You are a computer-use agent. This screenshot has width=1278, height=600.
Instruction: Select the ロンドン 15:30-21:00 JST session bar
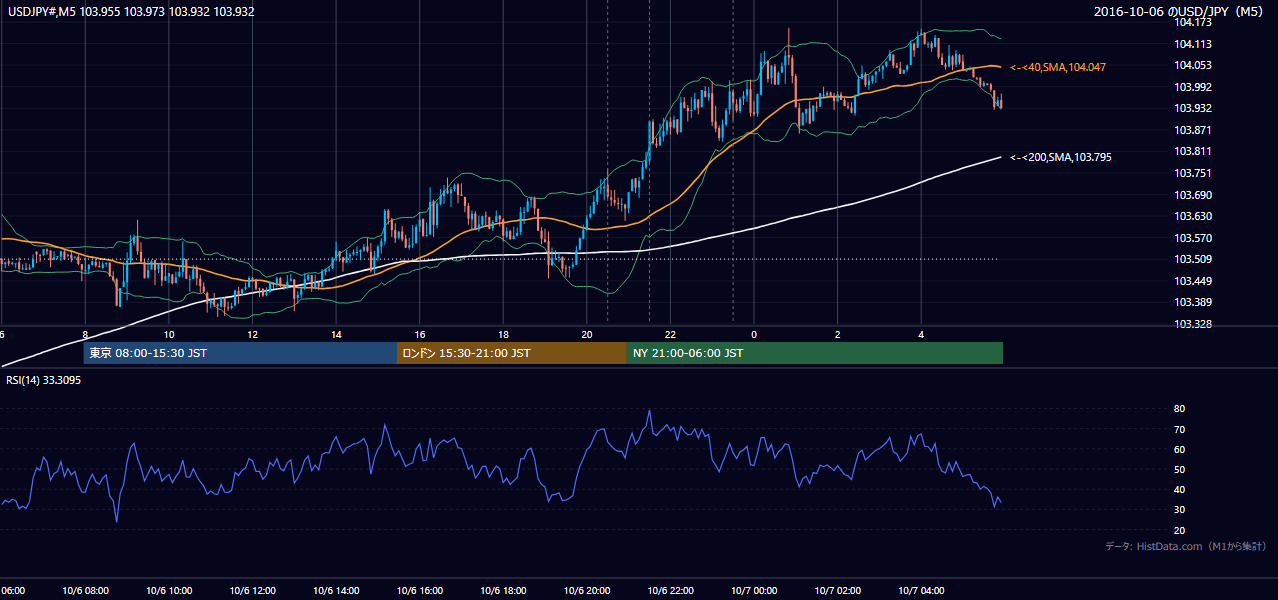coord(512,353)
